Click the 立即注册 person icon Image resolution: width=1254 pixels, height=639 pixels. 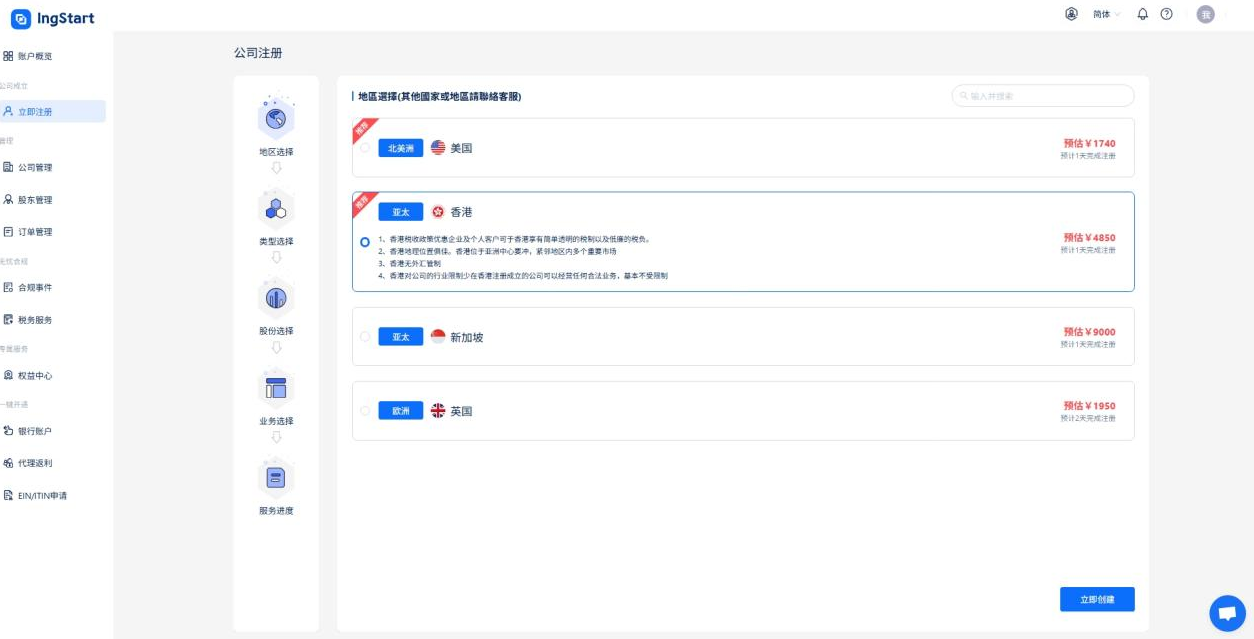(8, 111)
